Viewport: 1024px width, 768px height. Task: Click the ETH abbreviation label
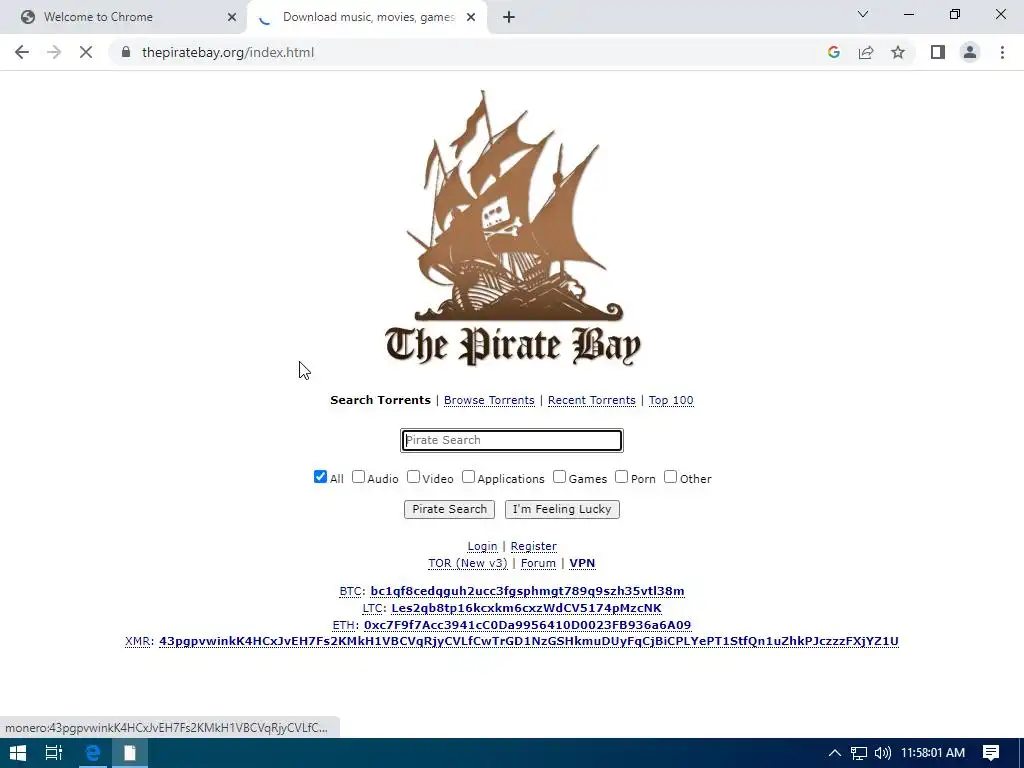(345, 625)
